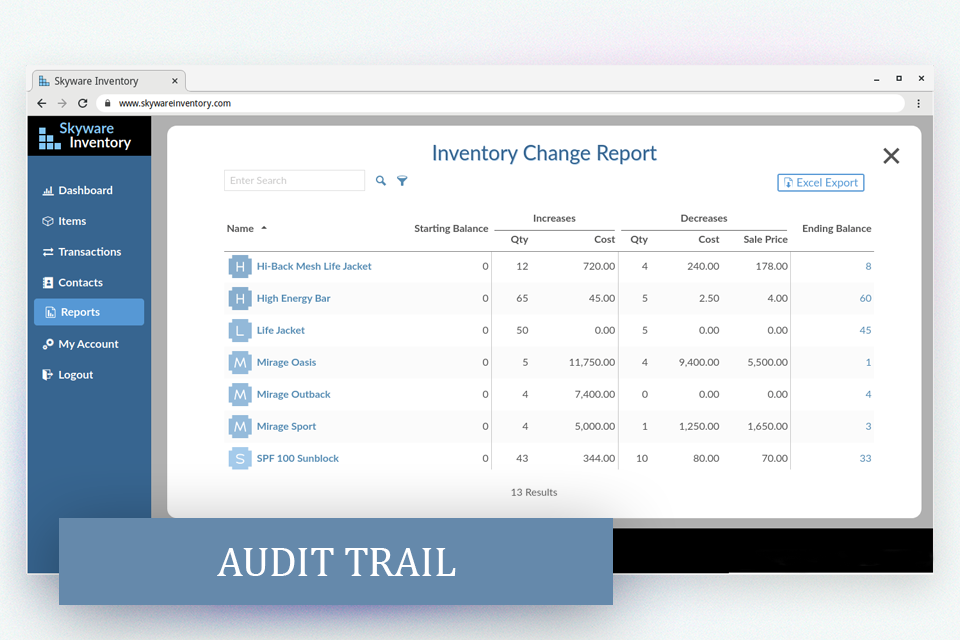Open the Mirage Oasis item link
Screen dimensions: 960x640
tap(287, 362)
